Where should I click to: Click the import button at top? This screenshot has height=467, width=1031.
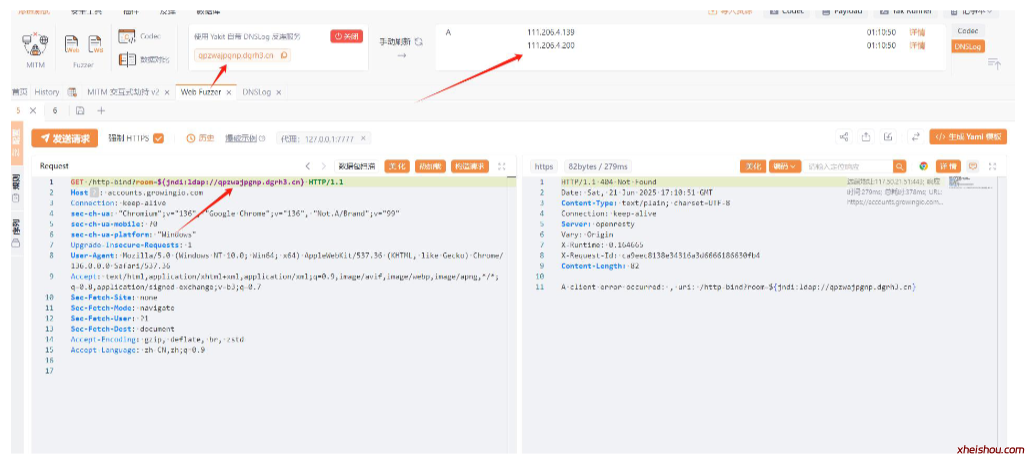coord(730,11)
